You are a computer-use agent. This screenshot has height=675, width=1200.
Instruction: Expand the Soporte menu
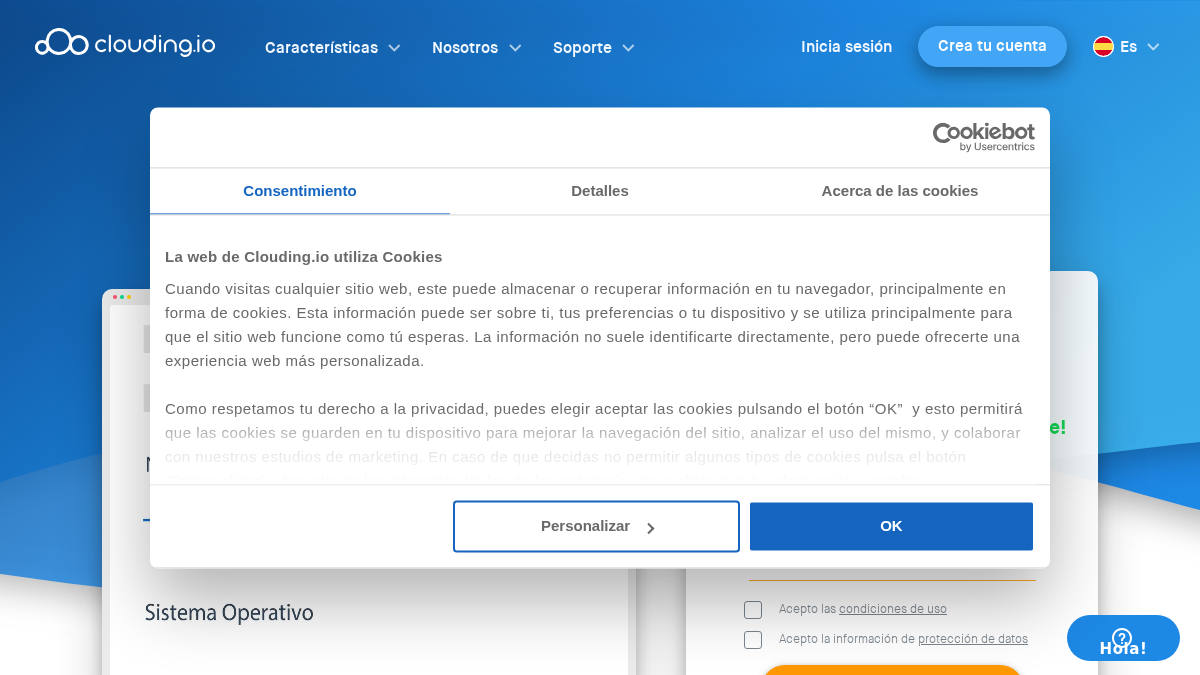coord(593,48)
